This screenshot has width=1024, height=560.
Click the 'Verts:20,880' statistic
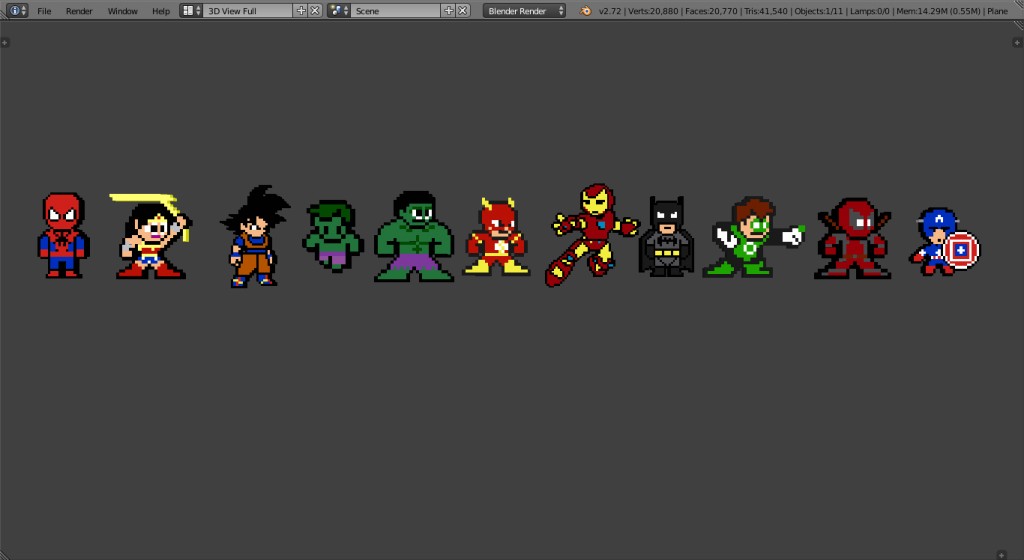click(x=653, y=11)
